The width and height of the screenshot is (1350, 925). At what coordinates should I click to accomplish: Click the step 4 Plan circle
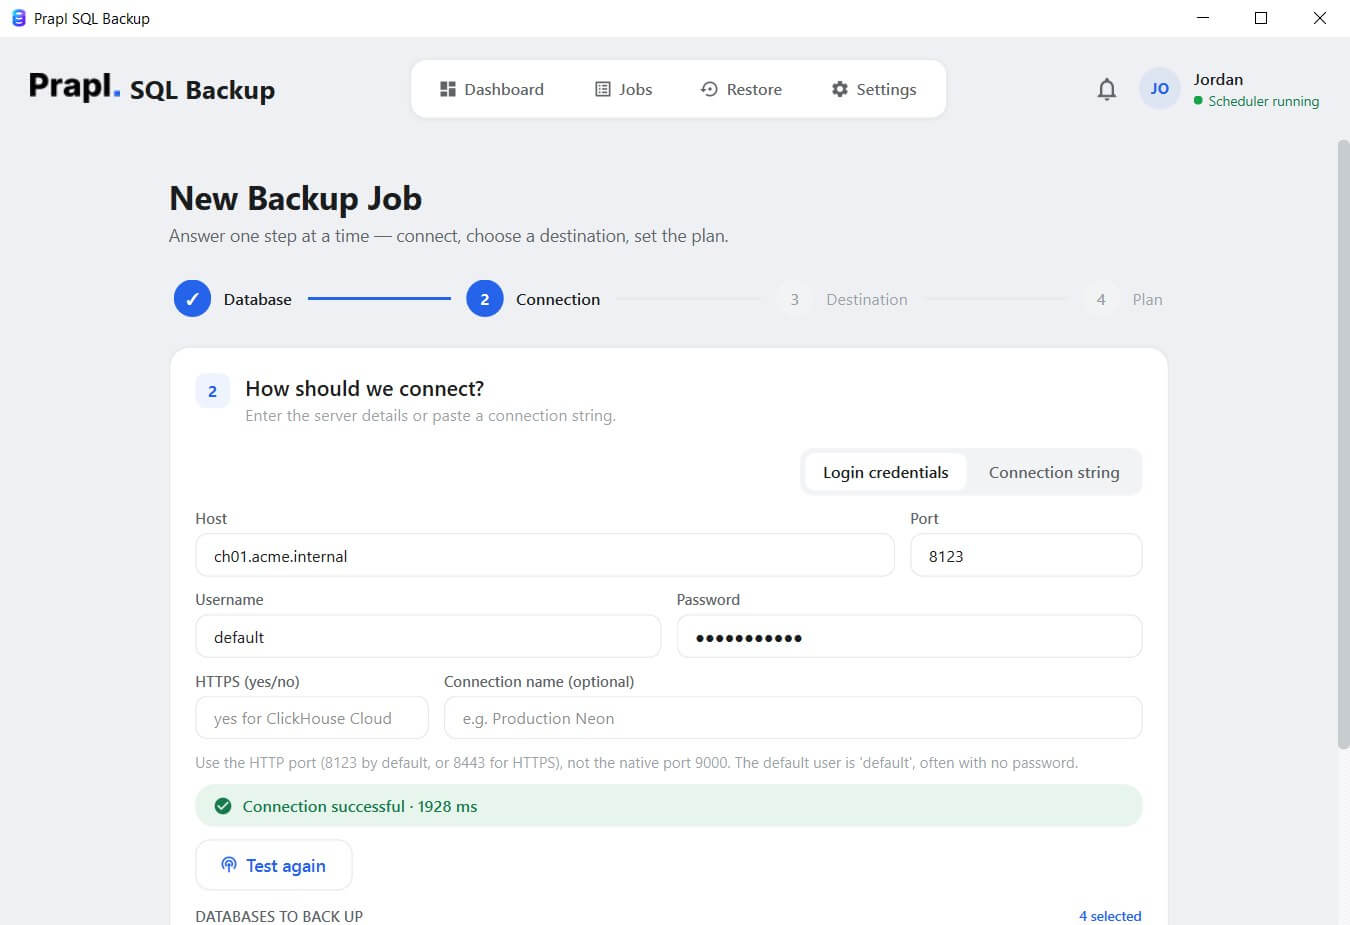tap(1101, 299)
